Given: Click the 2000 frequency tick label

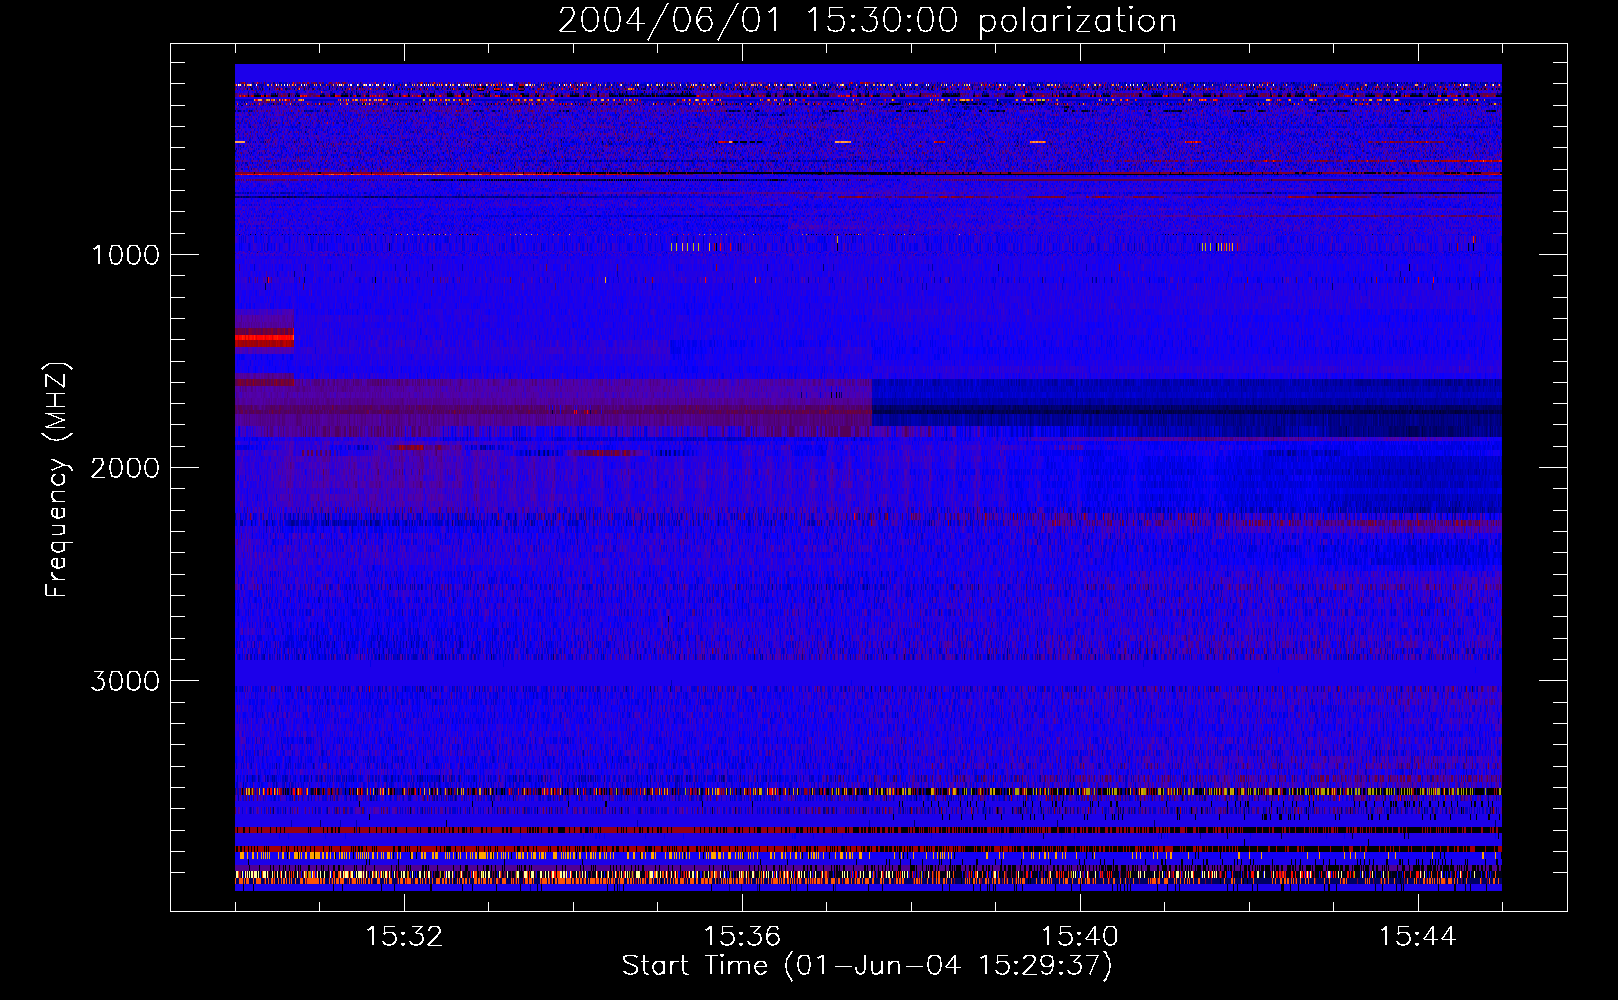Looking at the screenshot, I should 126,468.
